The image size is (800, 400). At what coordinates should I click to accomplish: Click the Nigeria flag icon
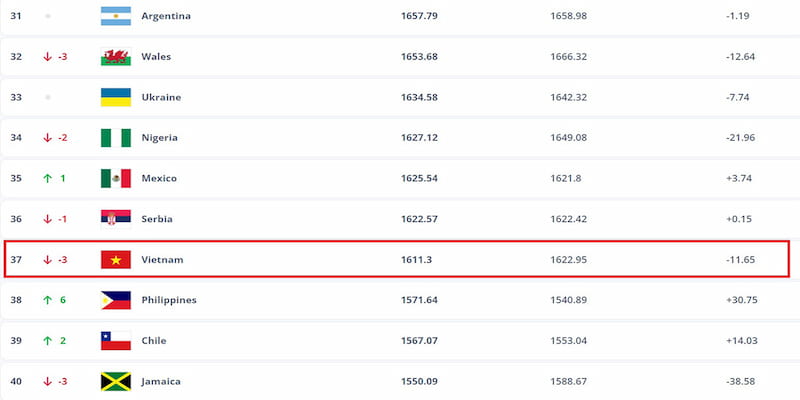coord(116,138)
